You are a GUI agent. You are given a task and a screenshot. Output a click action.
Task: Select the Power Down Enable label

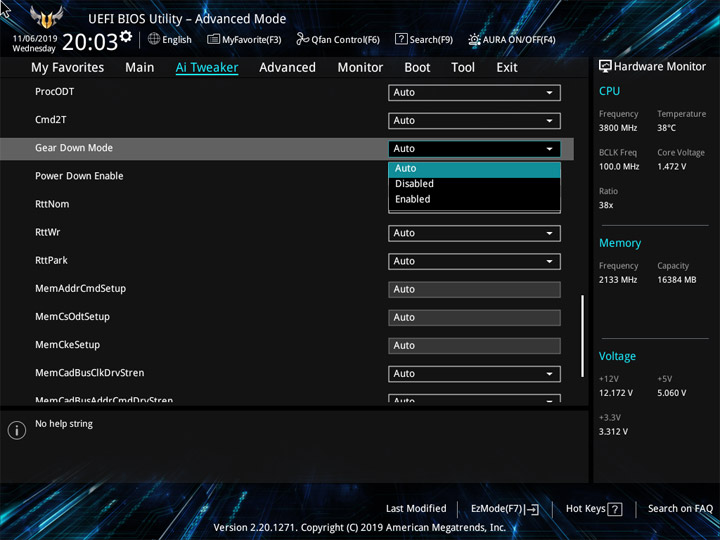(79, 176)
